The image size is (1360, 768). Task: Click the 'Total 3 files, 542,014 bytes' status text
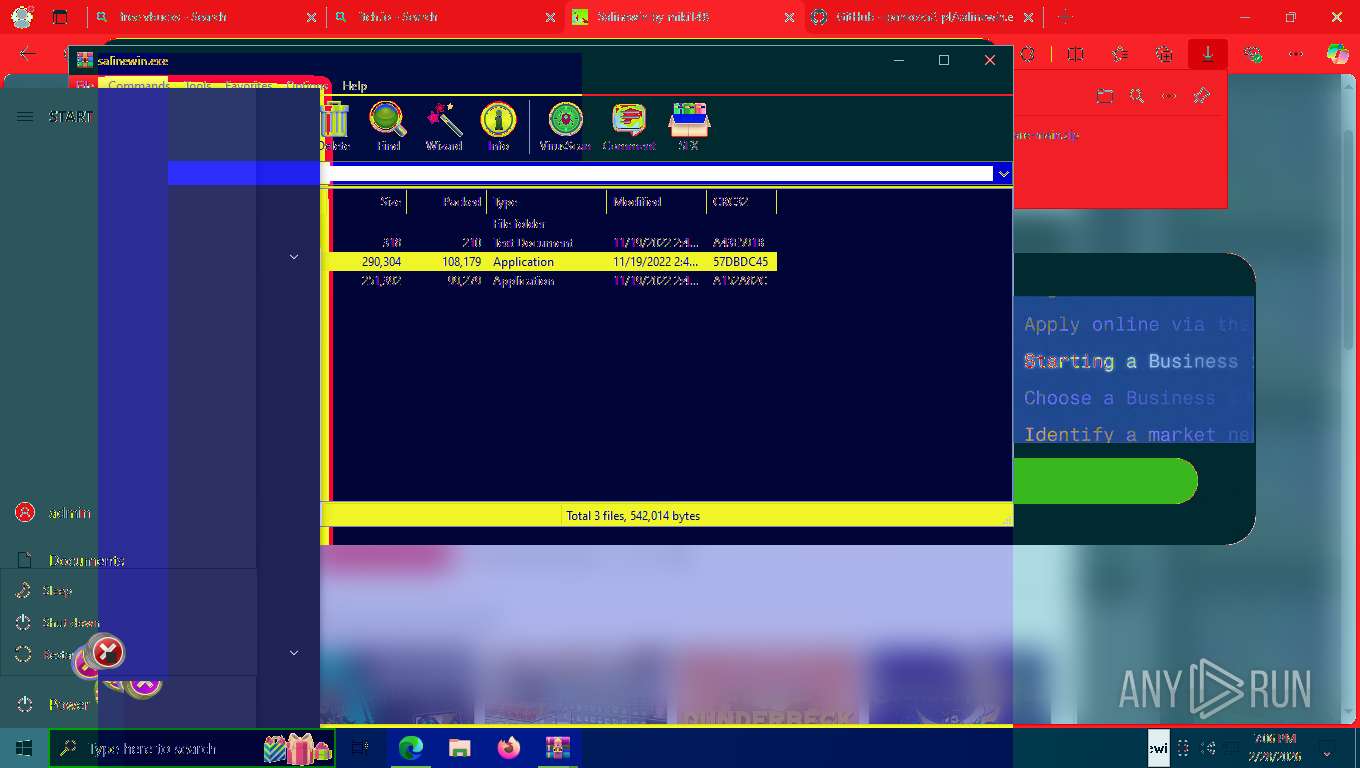click(x=633, y=516)
